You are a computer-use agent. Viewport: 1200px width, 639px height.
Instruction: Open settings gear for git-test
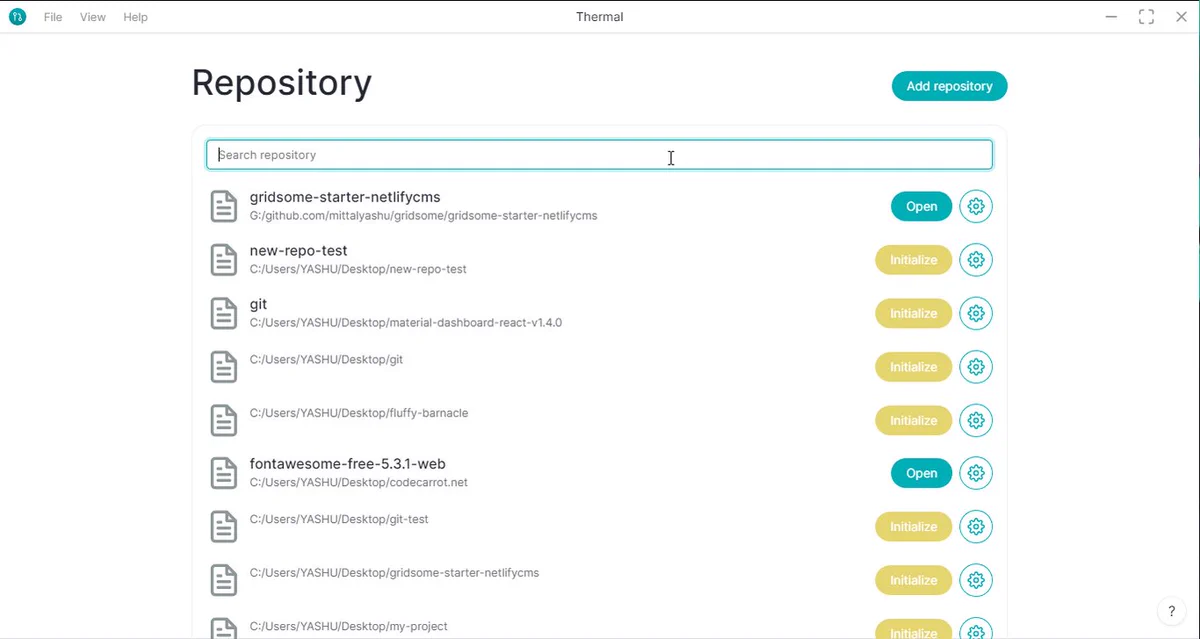(976, 527)
